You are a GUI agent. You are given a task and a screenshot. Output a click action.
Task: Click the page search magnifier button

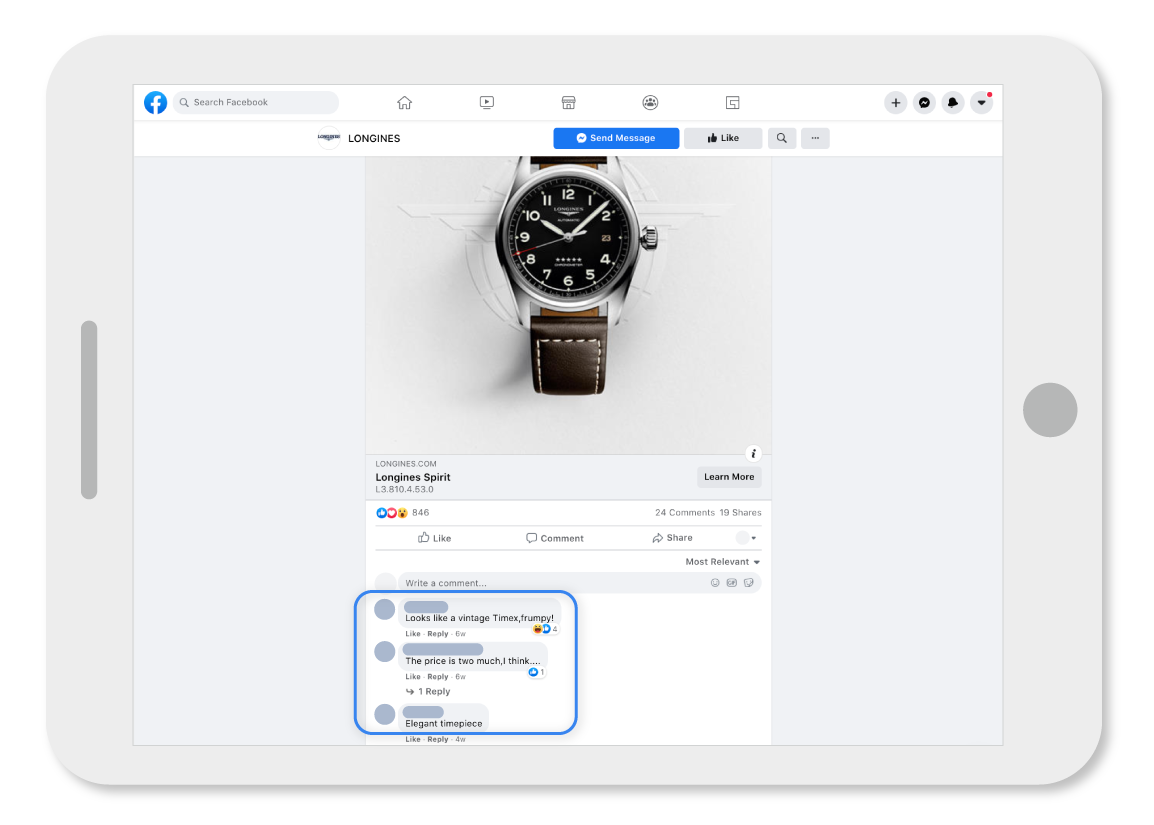tap(782, 138)
